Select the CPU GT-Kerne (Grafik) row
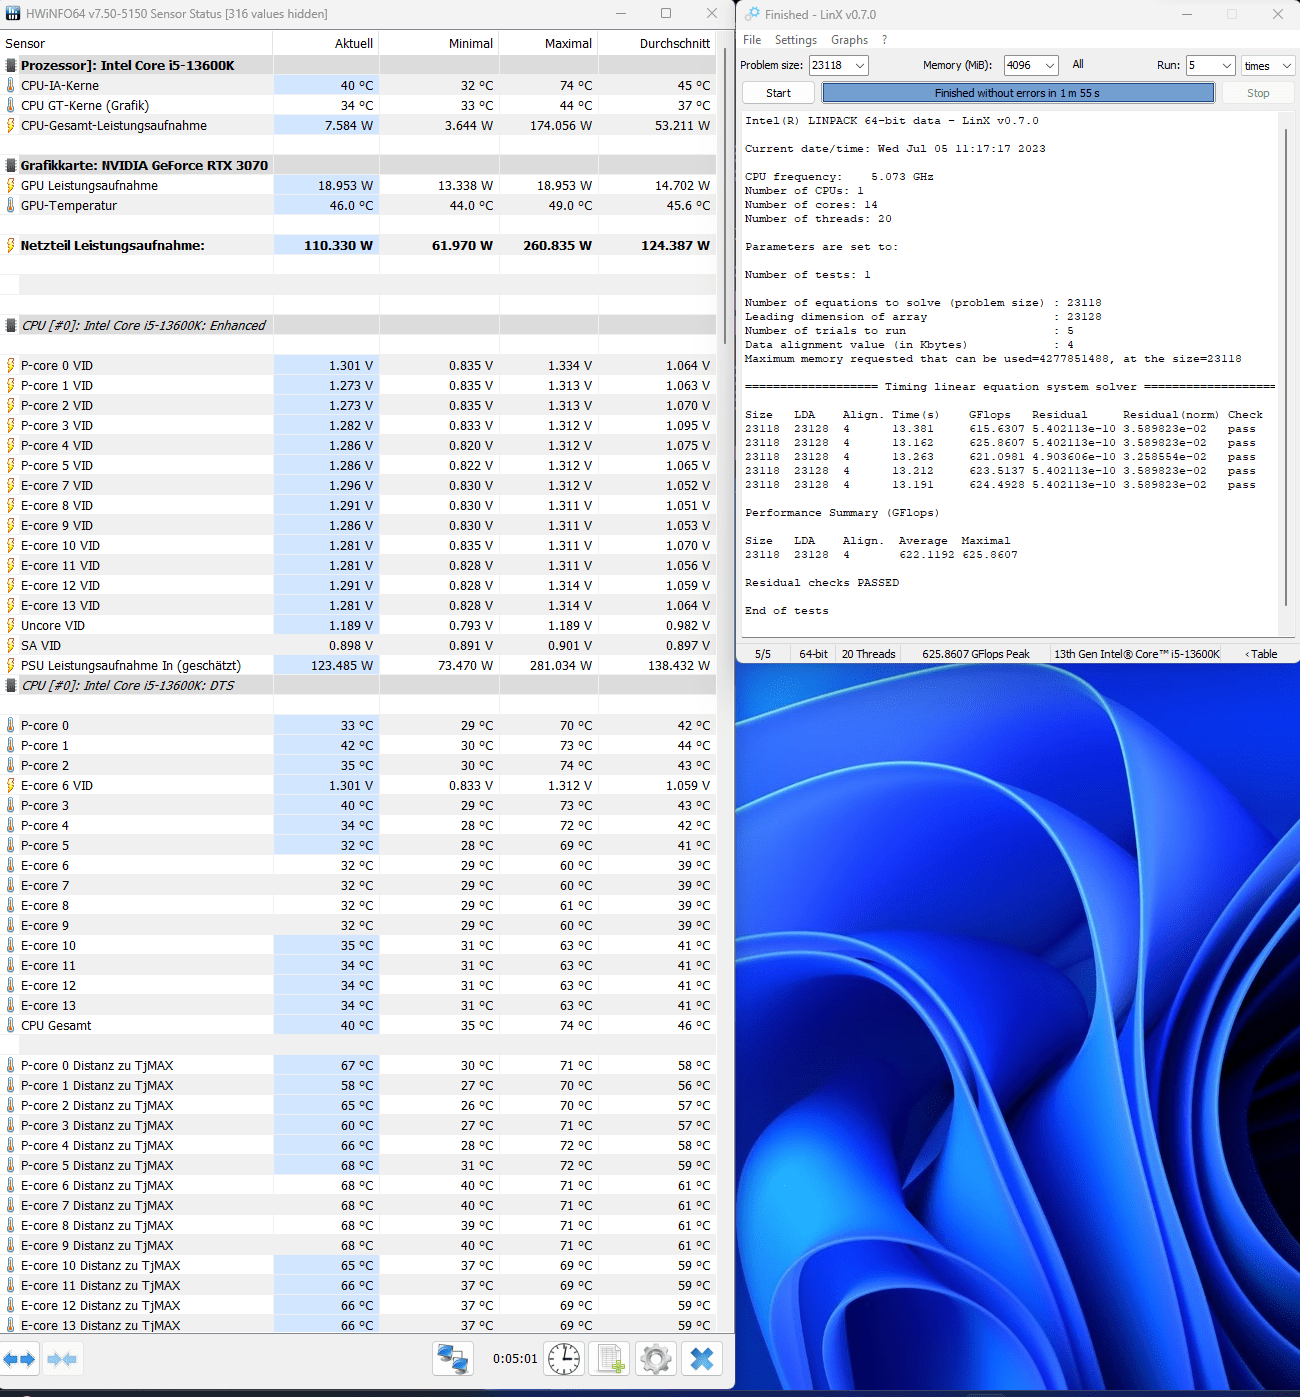The image size is (1300, 1397). [358, 105]
